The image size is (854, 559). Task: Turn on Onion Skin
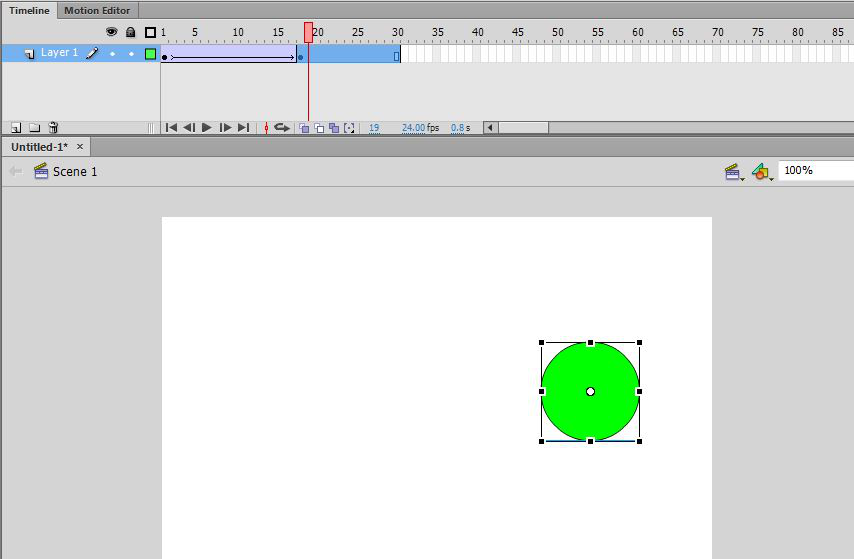305,128
